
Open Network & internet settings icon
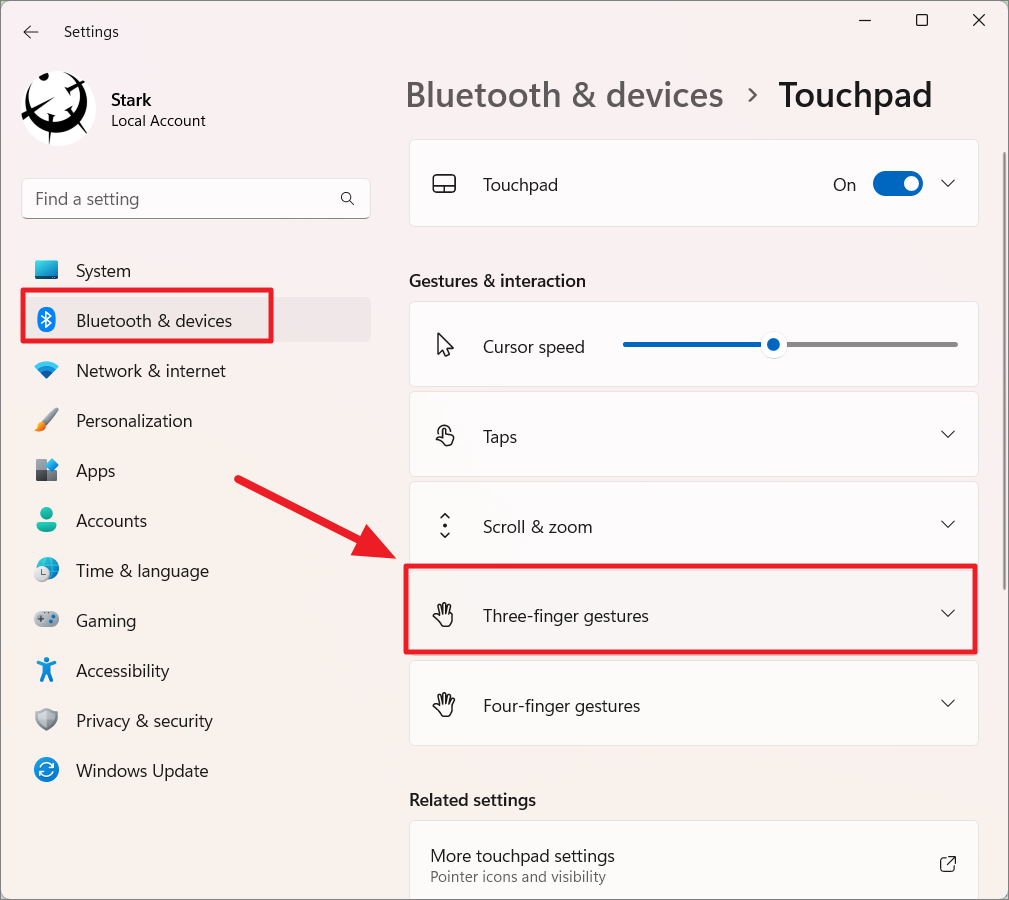(x=47, y=370)
